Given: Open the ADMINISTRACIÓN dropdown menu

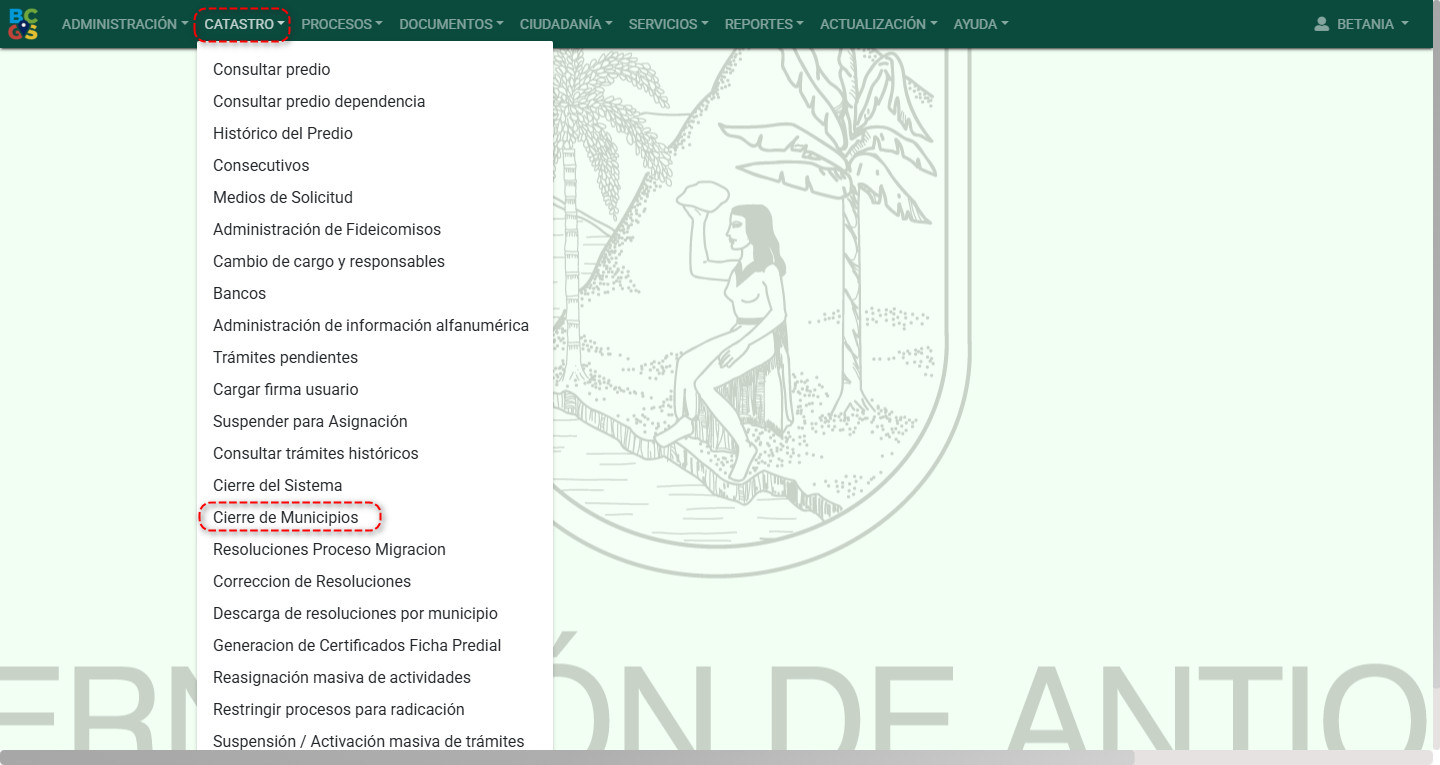Looking at the screenshot, I should click(124, 24).
